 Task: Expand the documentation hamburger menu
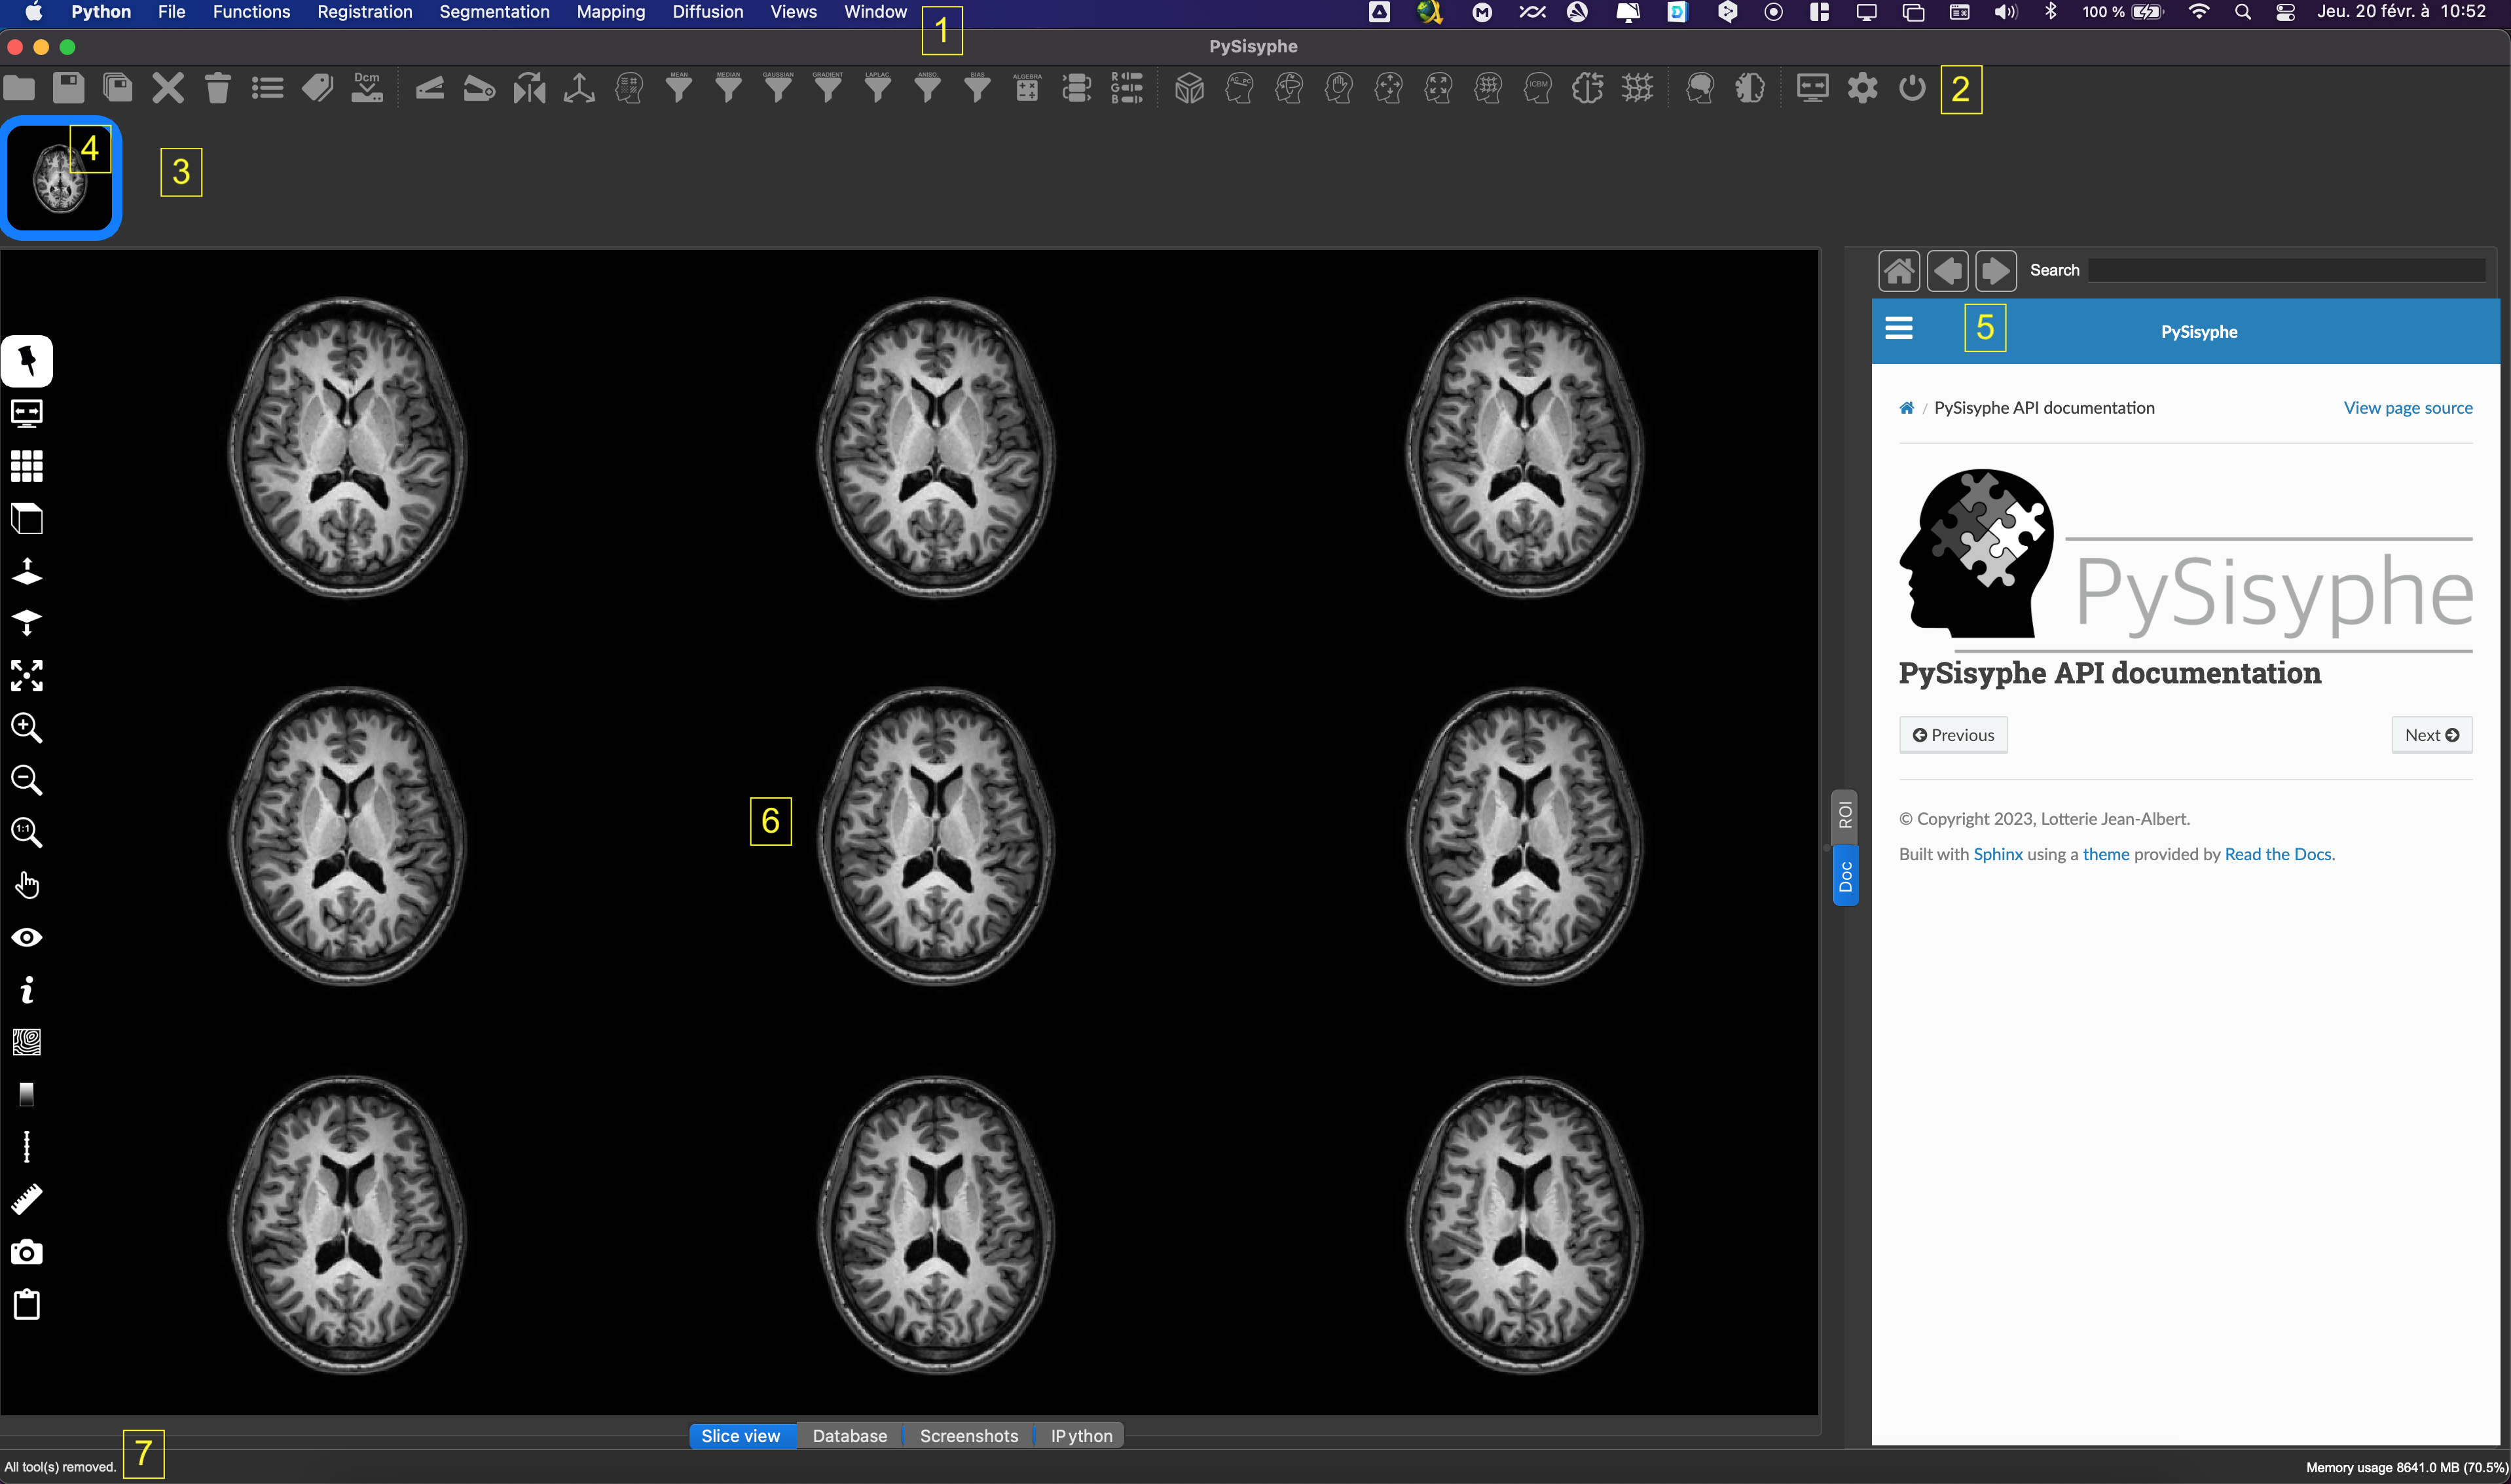point(1898,328)
